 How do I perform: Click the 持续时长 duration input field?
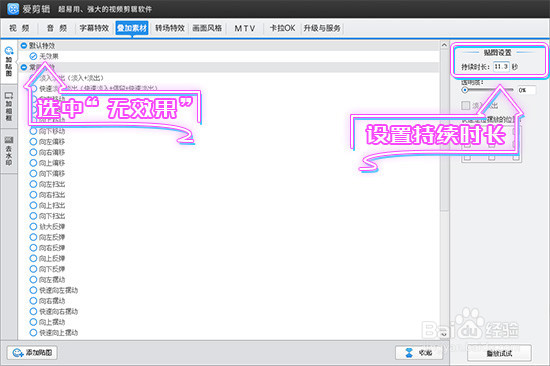[x=501, y=67]
